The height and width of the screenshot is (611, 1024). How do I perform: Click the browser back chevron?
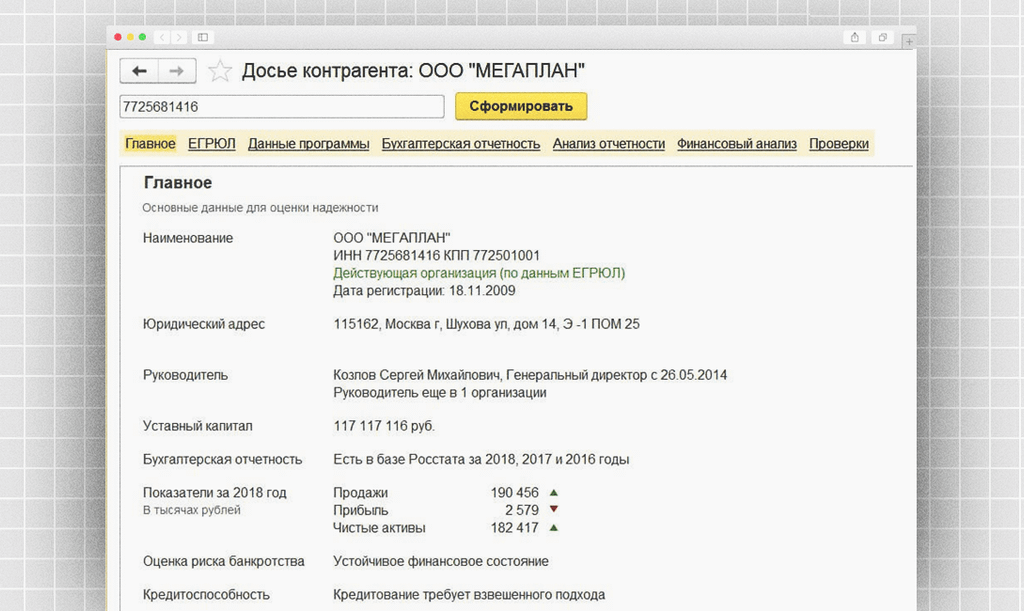point(162,37)
